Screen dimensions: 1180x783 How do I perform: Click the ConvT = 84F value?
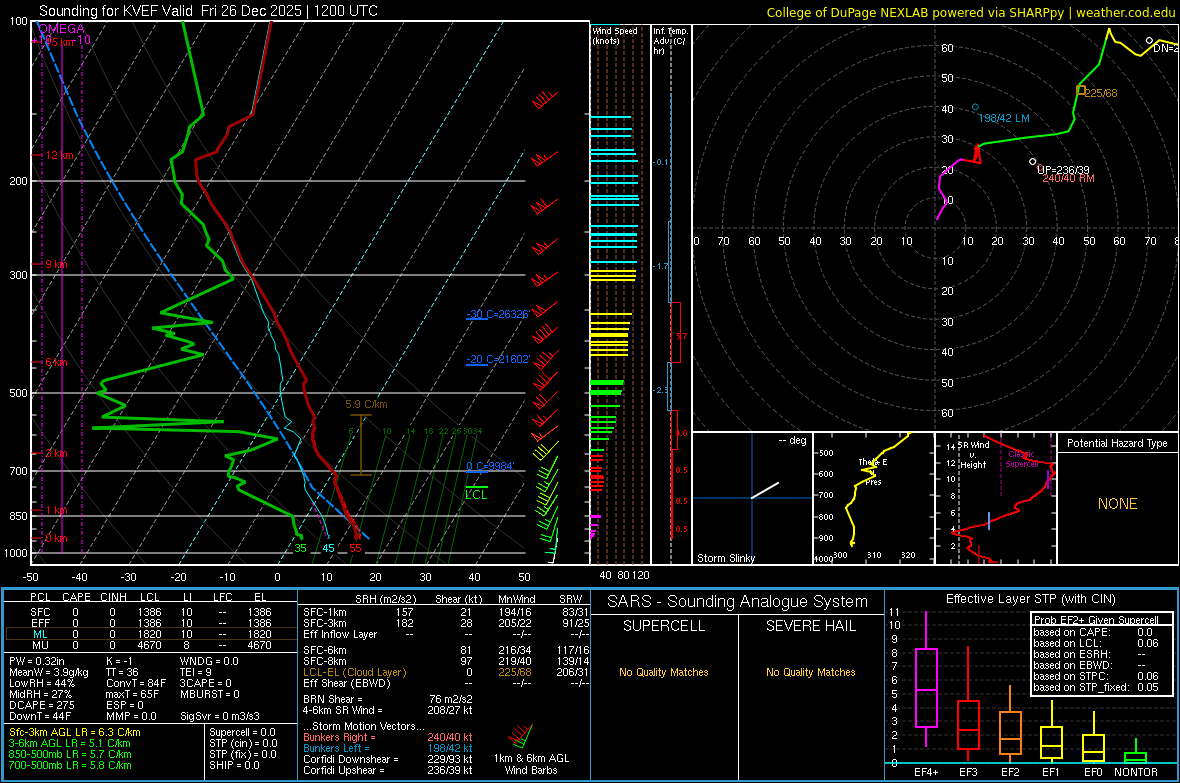[x=136, y=684]
